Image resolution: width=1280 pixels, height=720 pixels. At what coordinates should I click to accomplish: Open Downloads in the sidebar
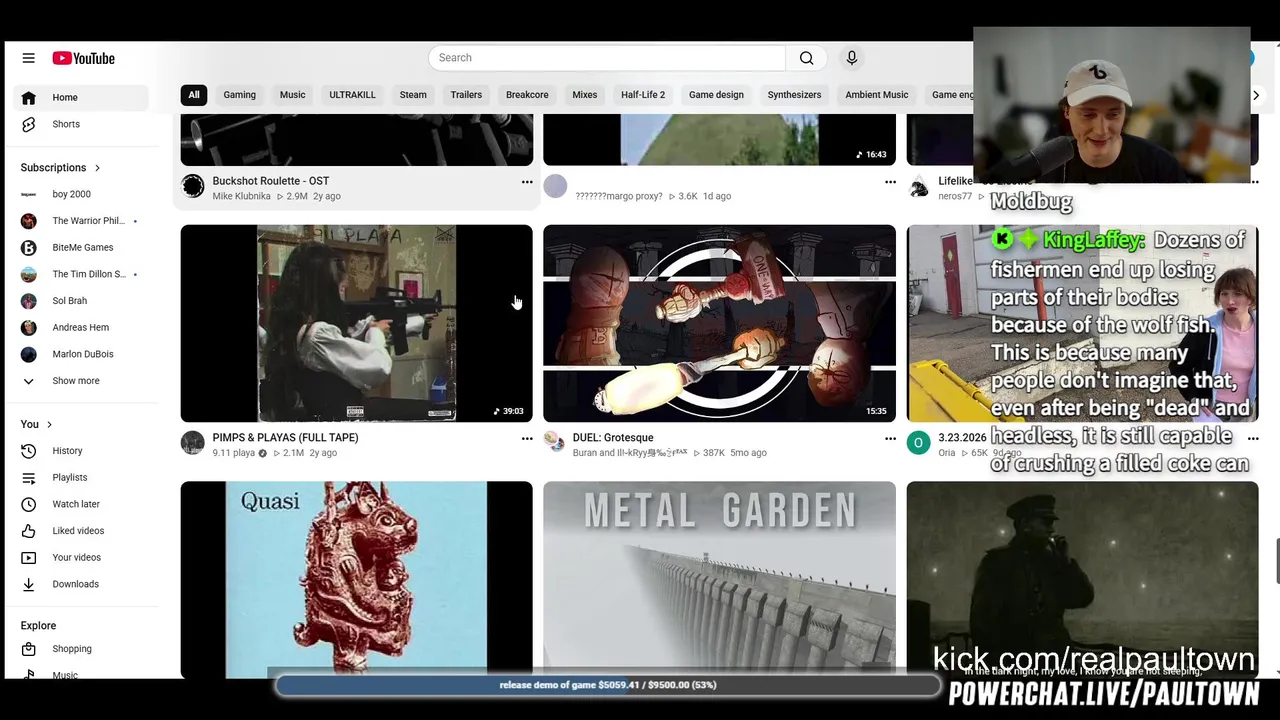[80, 584]
